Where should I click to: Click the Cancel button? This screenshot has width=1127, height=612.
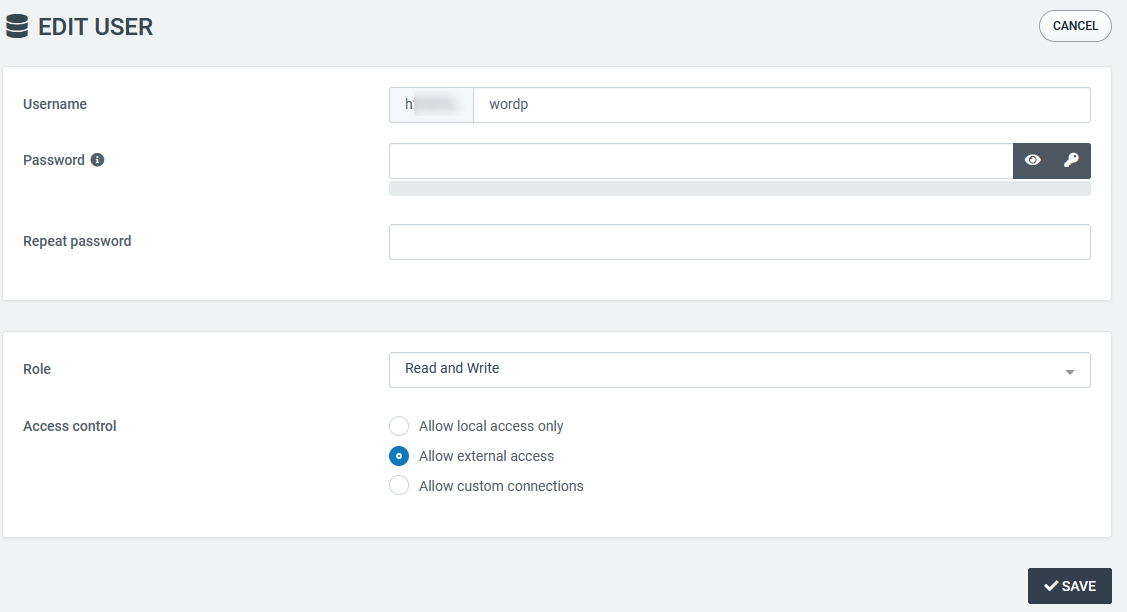point(1075,26)
